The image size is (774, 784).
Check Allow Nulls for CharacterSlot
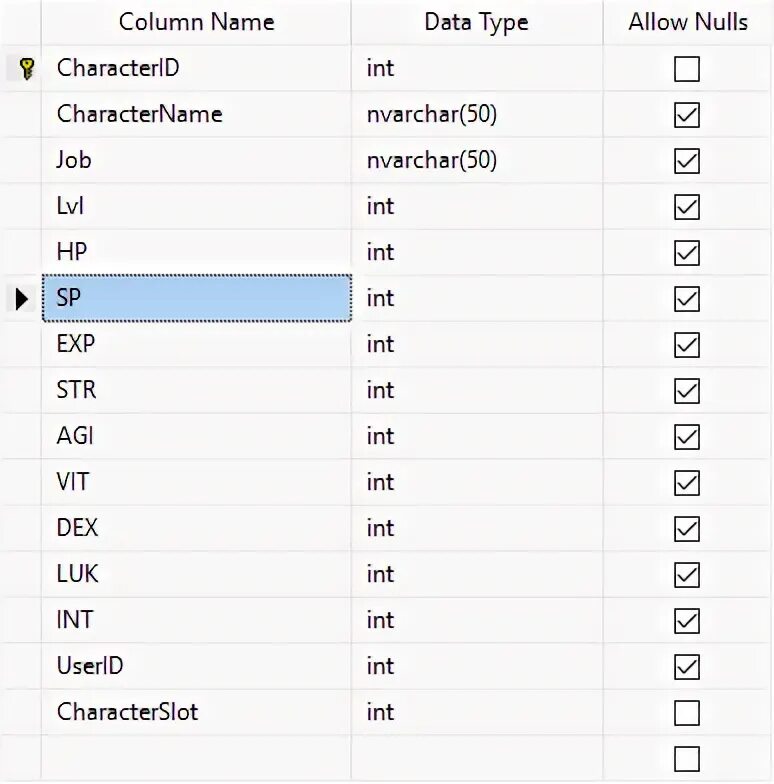pyautogui.click(x=687, y=713)
